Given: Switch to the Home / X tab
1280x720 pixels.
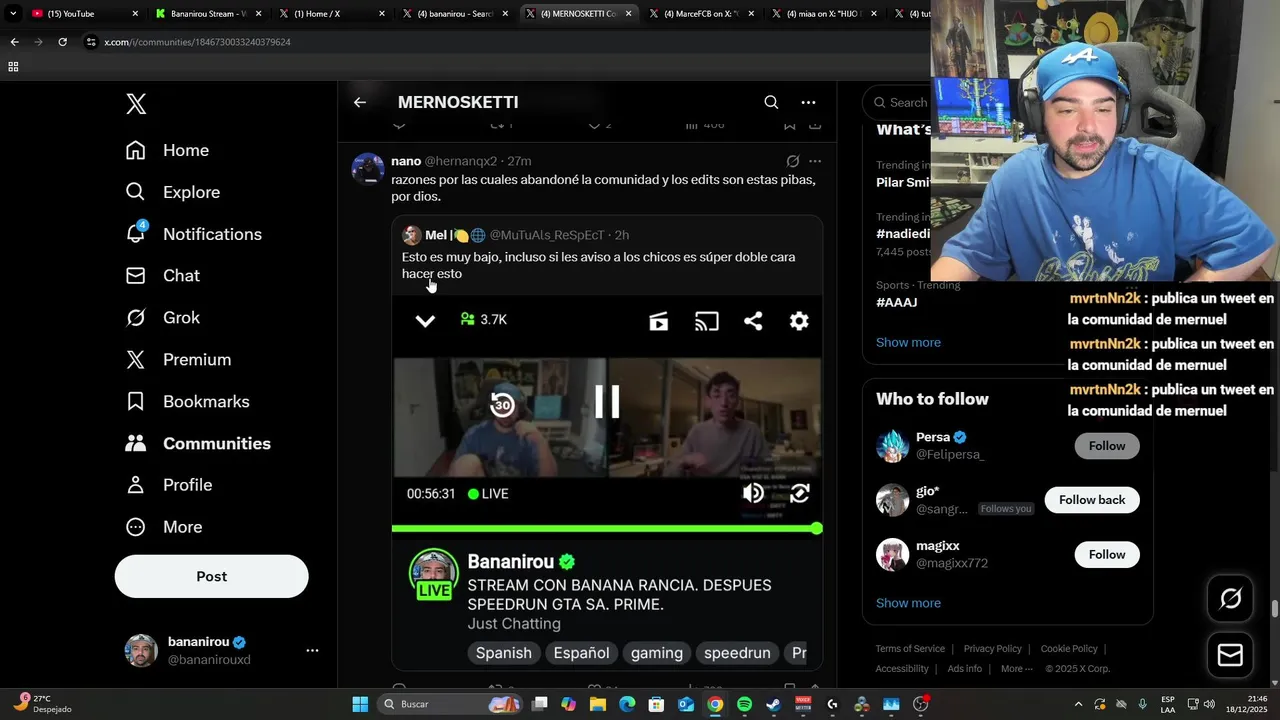Looking at the screenshot, I should (x=331, y=14).
